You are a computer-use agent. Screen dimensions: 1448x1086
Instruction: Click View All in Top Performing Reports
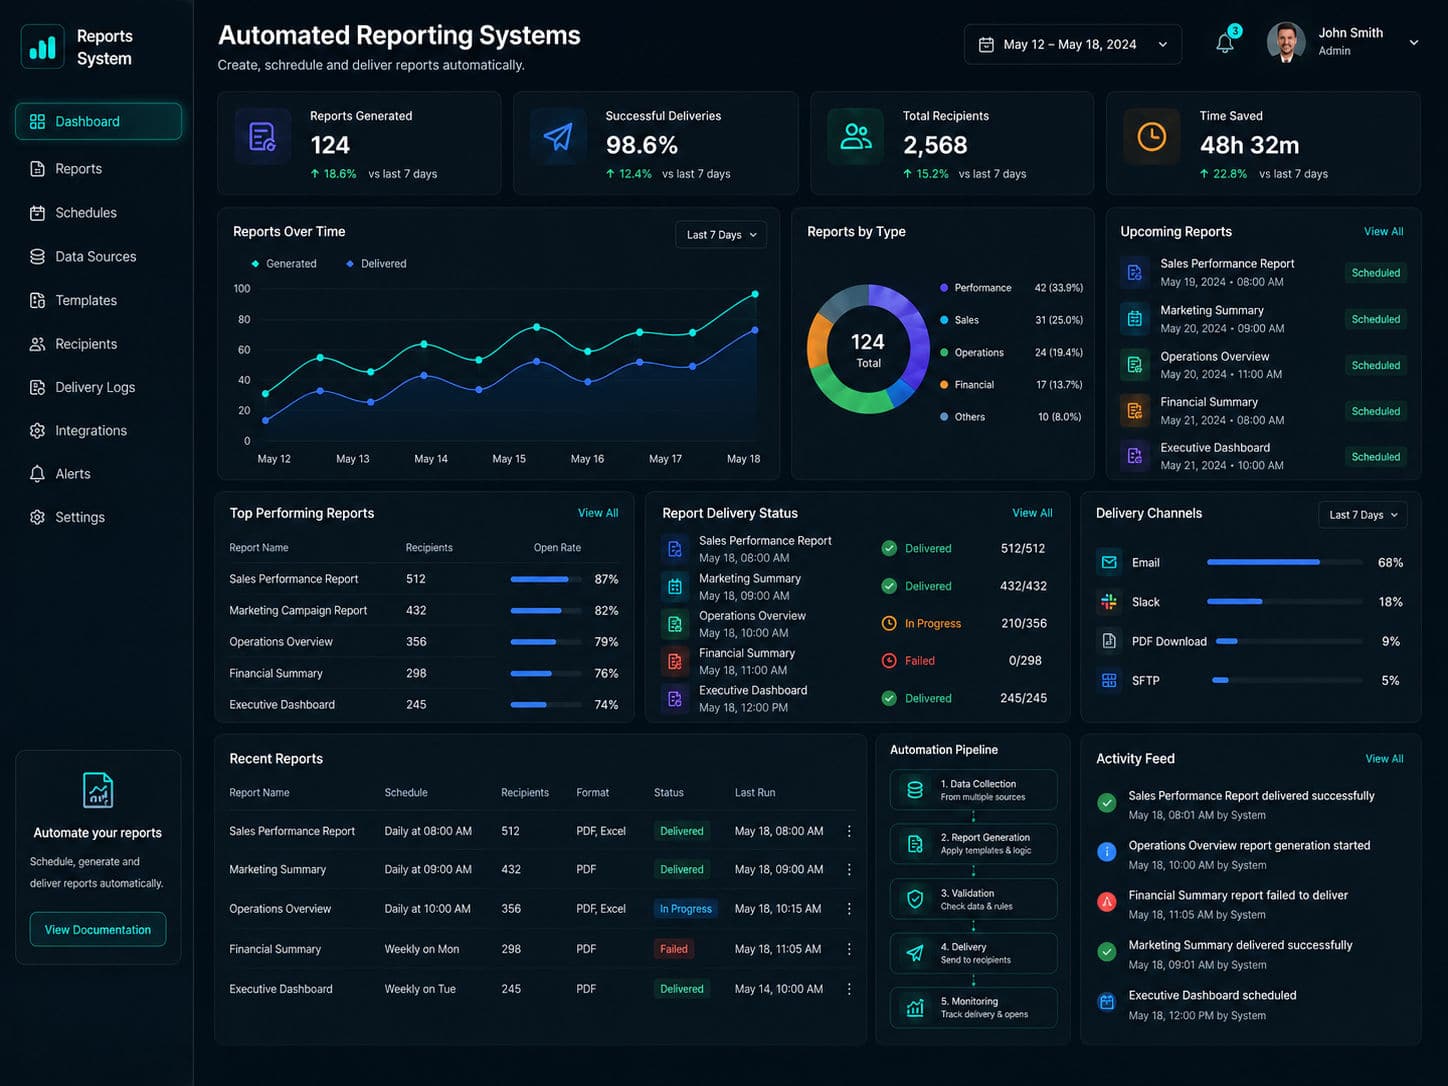[x=598, y=513]
